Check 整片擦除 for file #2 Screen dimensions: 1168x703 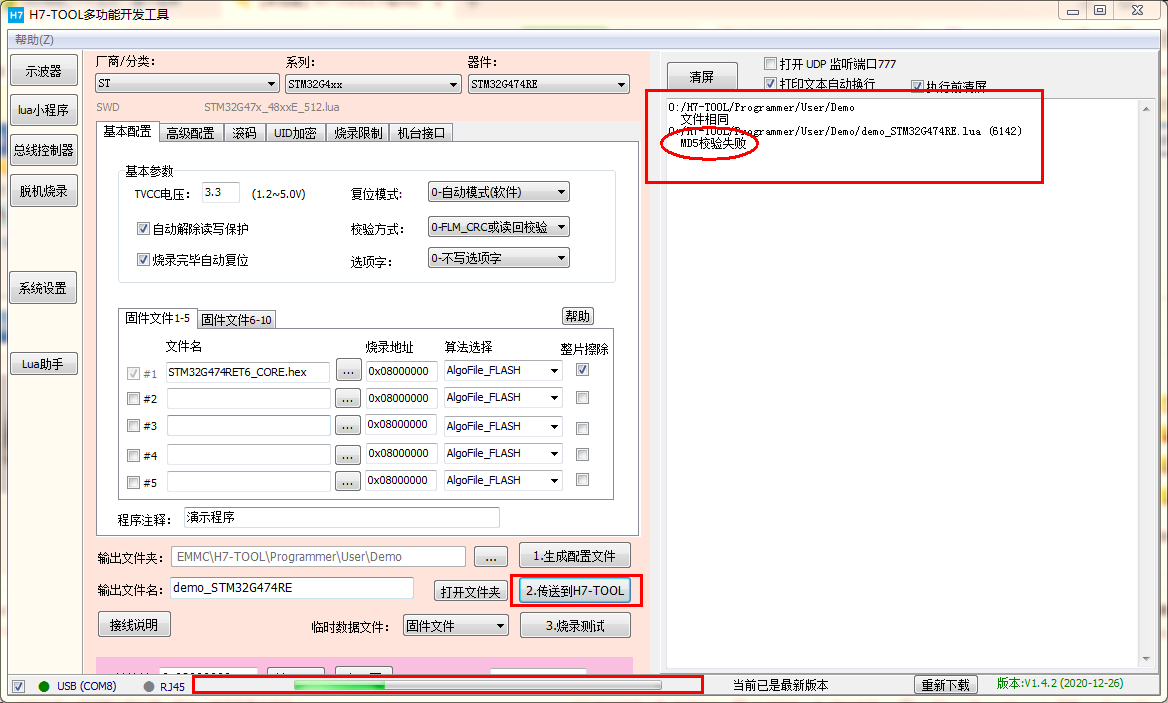[583, 398]
